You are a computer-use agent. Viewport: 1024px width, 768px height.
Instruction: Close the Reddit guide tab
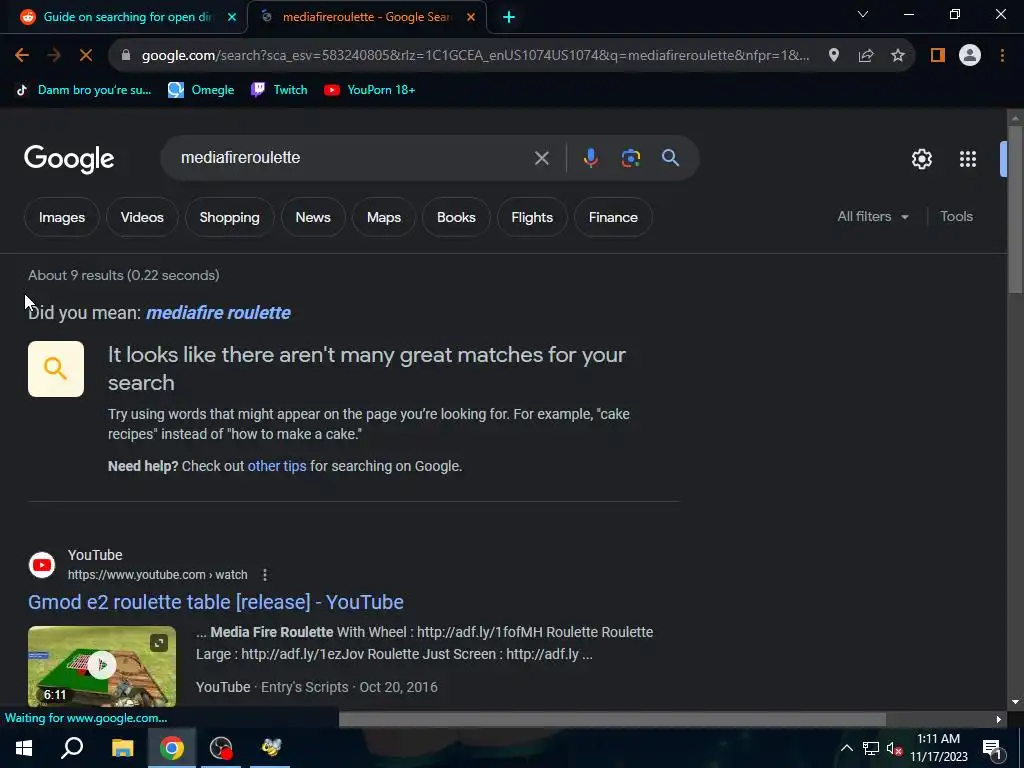coord(232,17)
